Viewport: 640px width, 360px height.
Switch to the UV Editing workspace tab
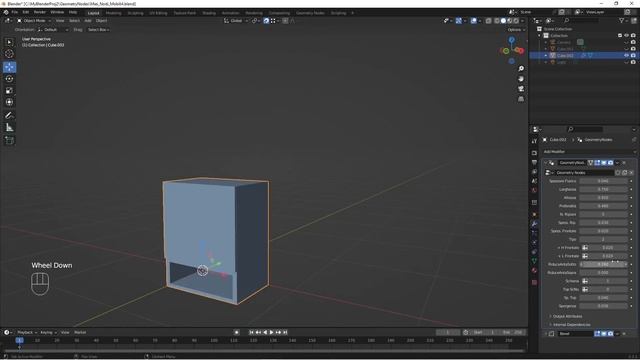coord(158,13)
